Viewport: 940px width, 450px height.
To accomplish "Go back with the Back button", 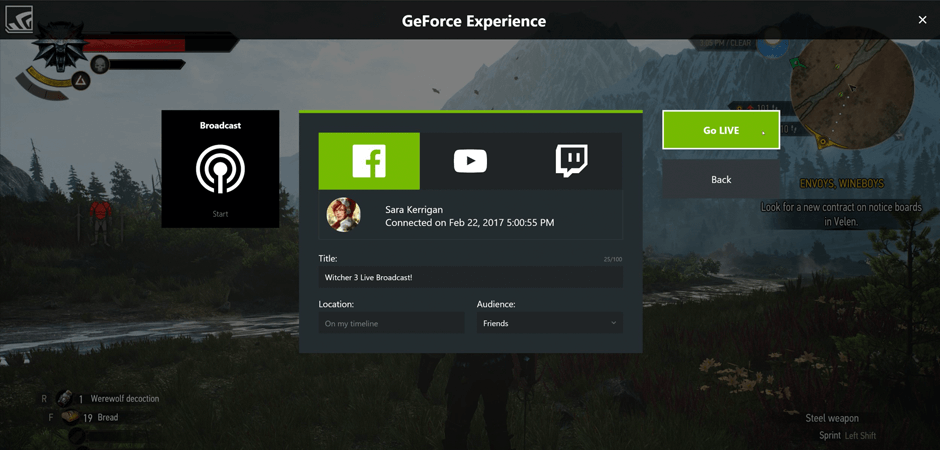I will point(721,179).
